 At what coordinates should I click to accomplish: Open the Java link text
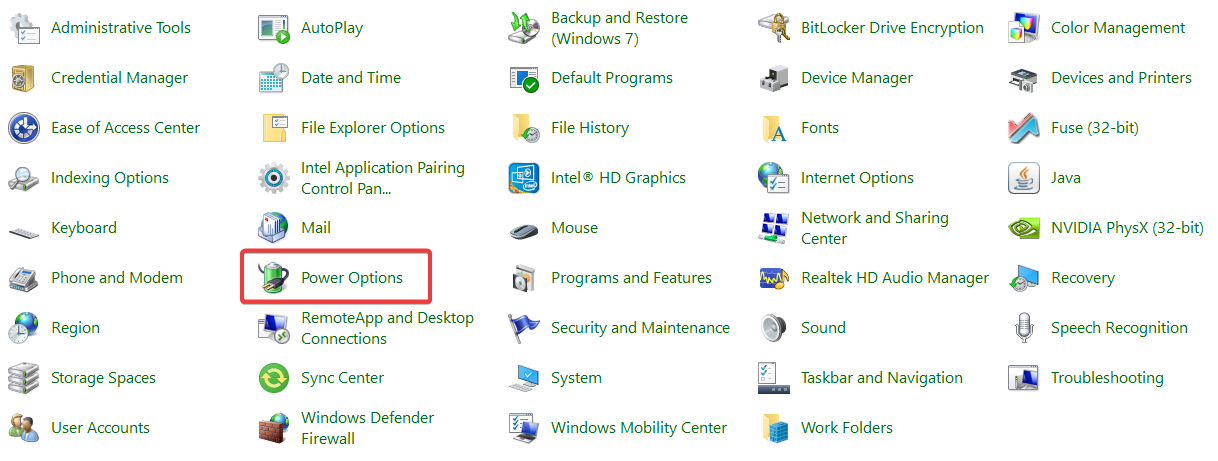[1066, 178]
